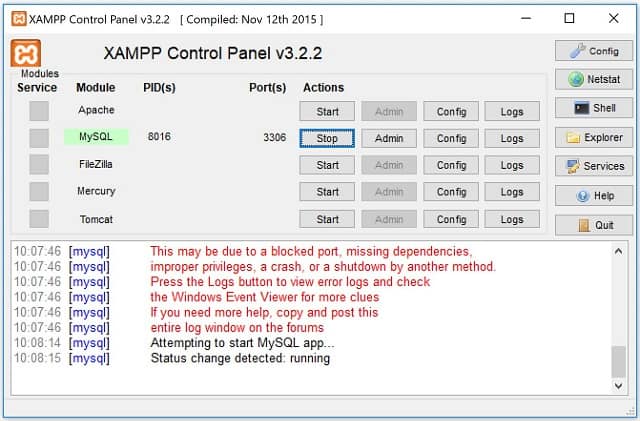Toggle the Apache service checkbox
This screenshot has height=421, width=640.
coord(39,111)
